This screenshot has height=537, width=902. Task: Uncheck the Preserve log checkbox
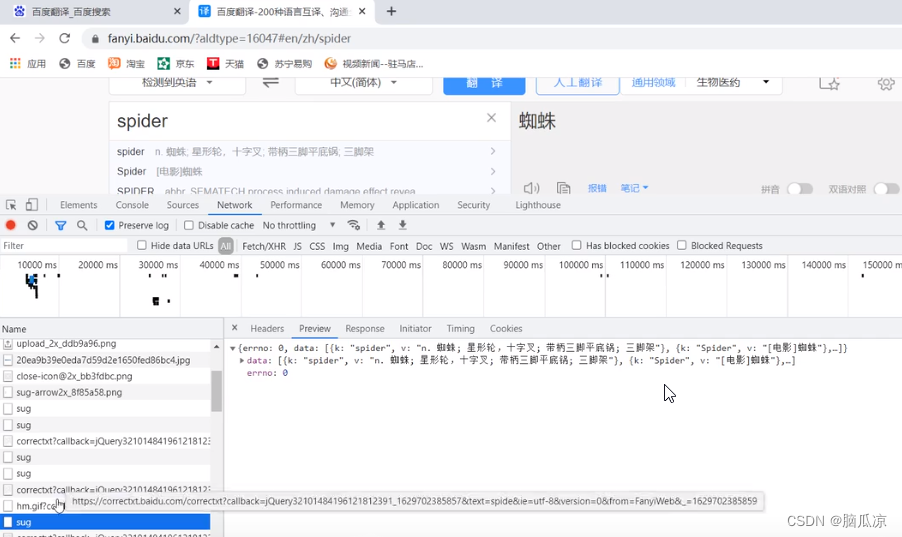pos(109,225)
